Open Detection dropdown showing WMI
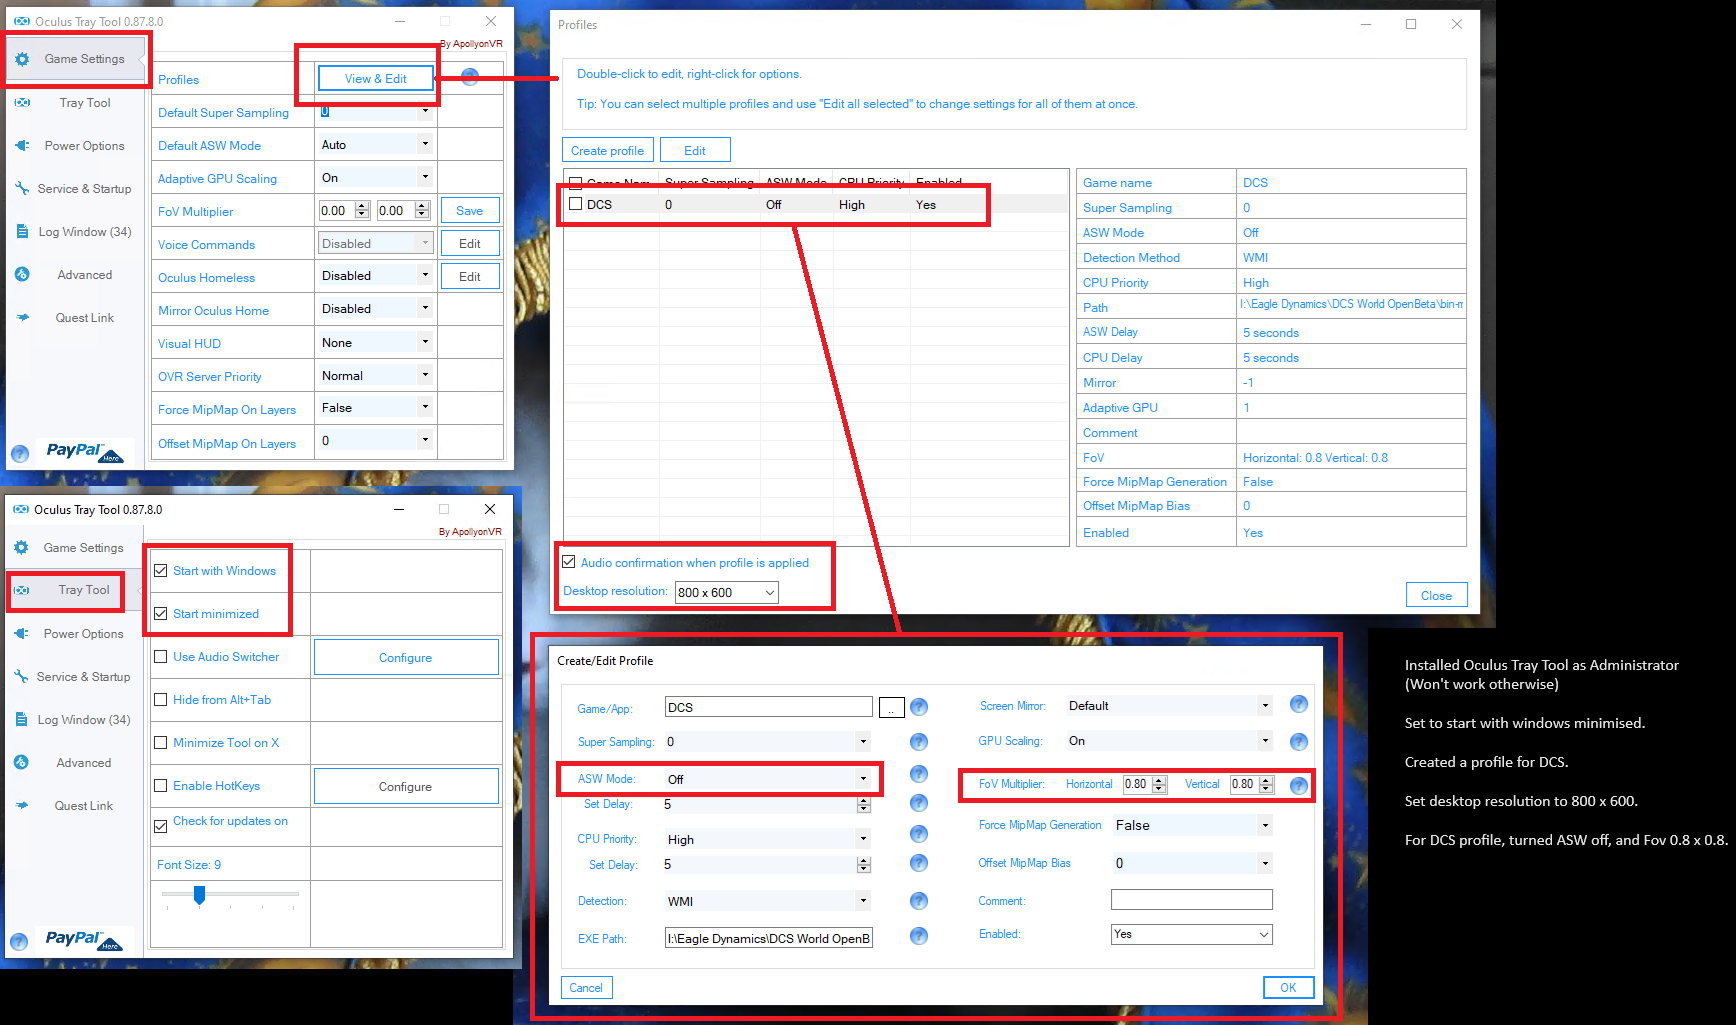The image size is (1736, 1025). [767, 901]
